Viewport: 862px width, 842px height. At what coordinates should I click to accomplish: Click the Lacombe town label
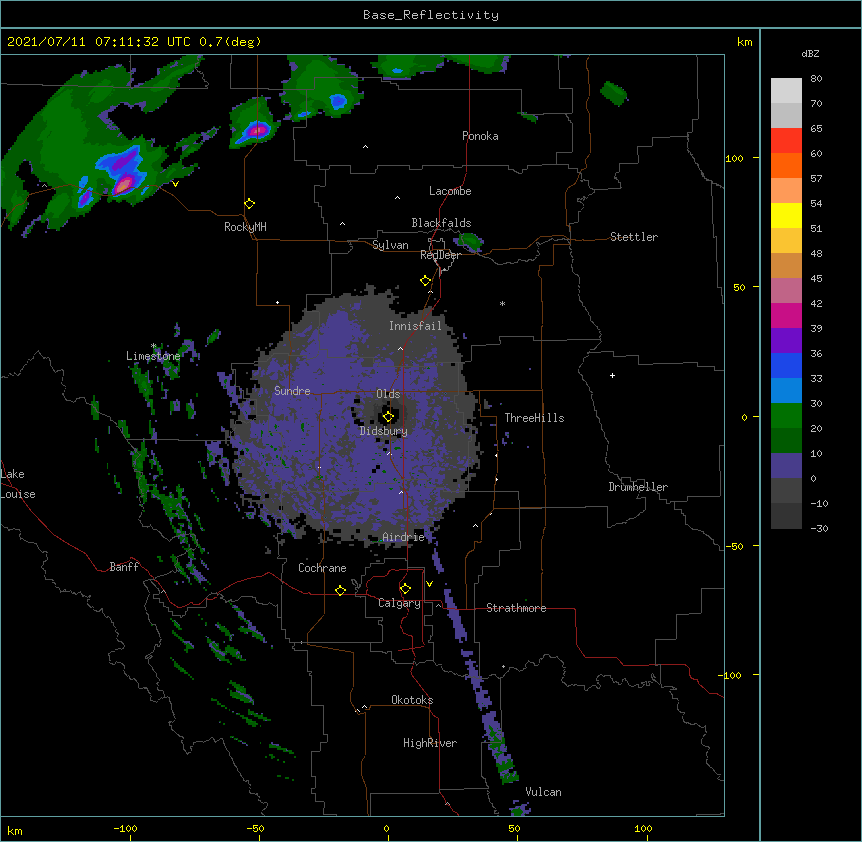450,191
